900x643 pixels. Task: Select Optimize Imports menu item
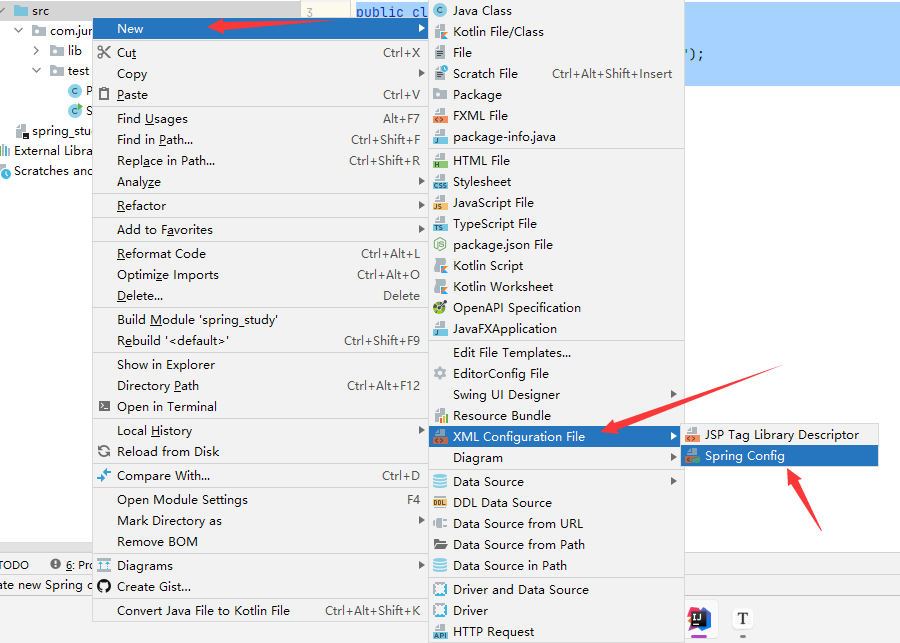point(260,274)
